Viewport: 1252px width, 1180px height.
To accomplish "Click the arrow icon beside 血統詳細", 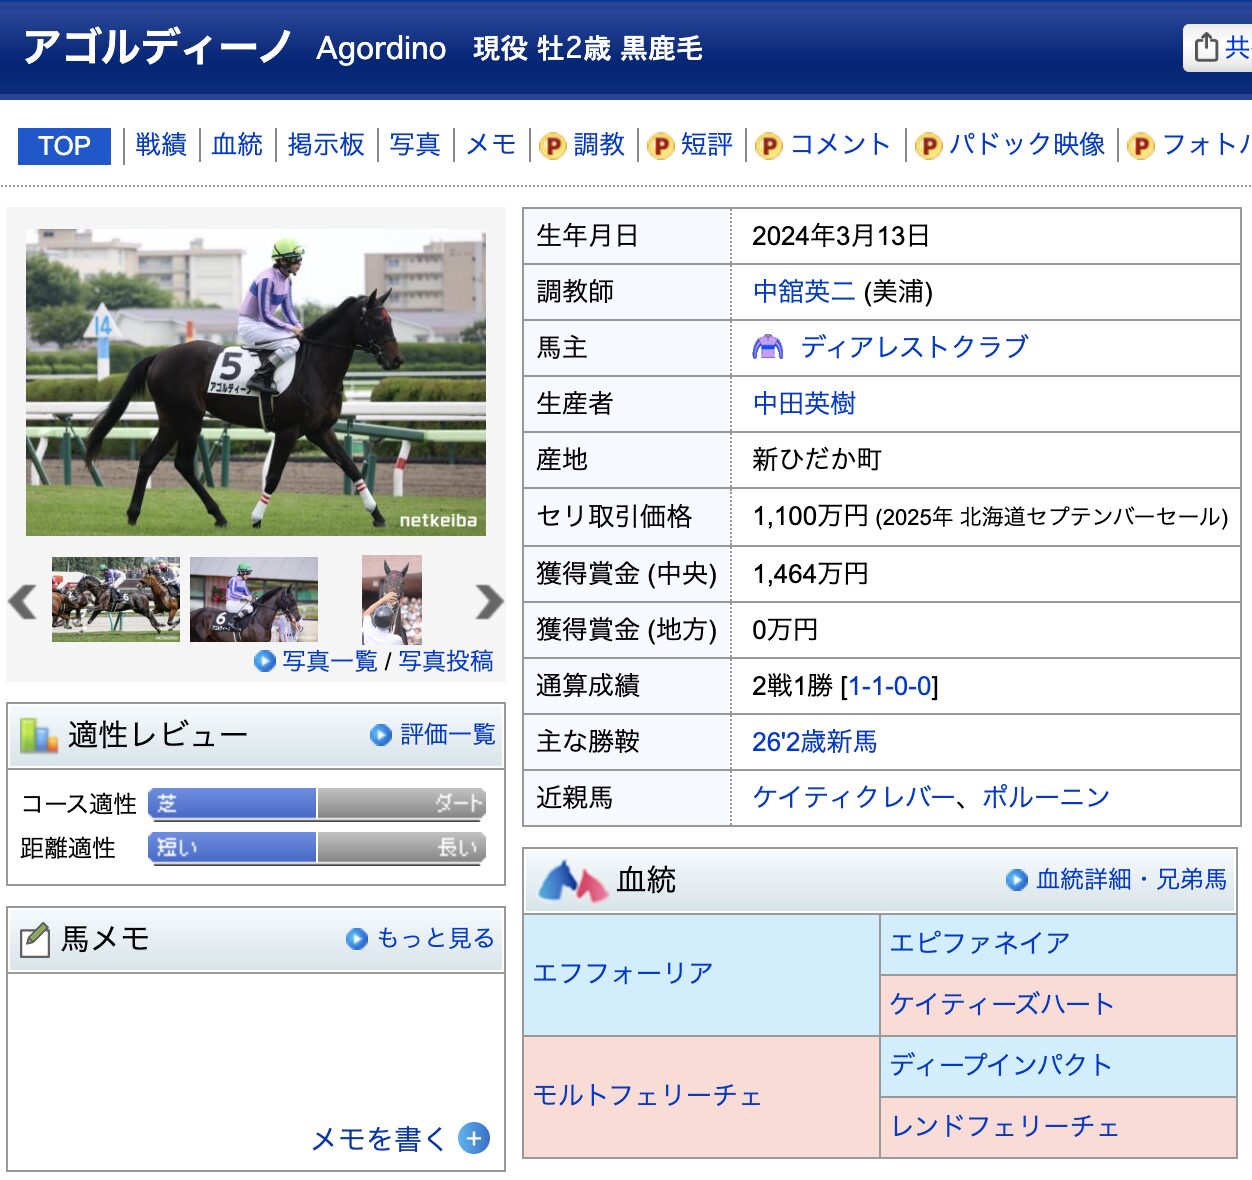I will (1017, 880).
